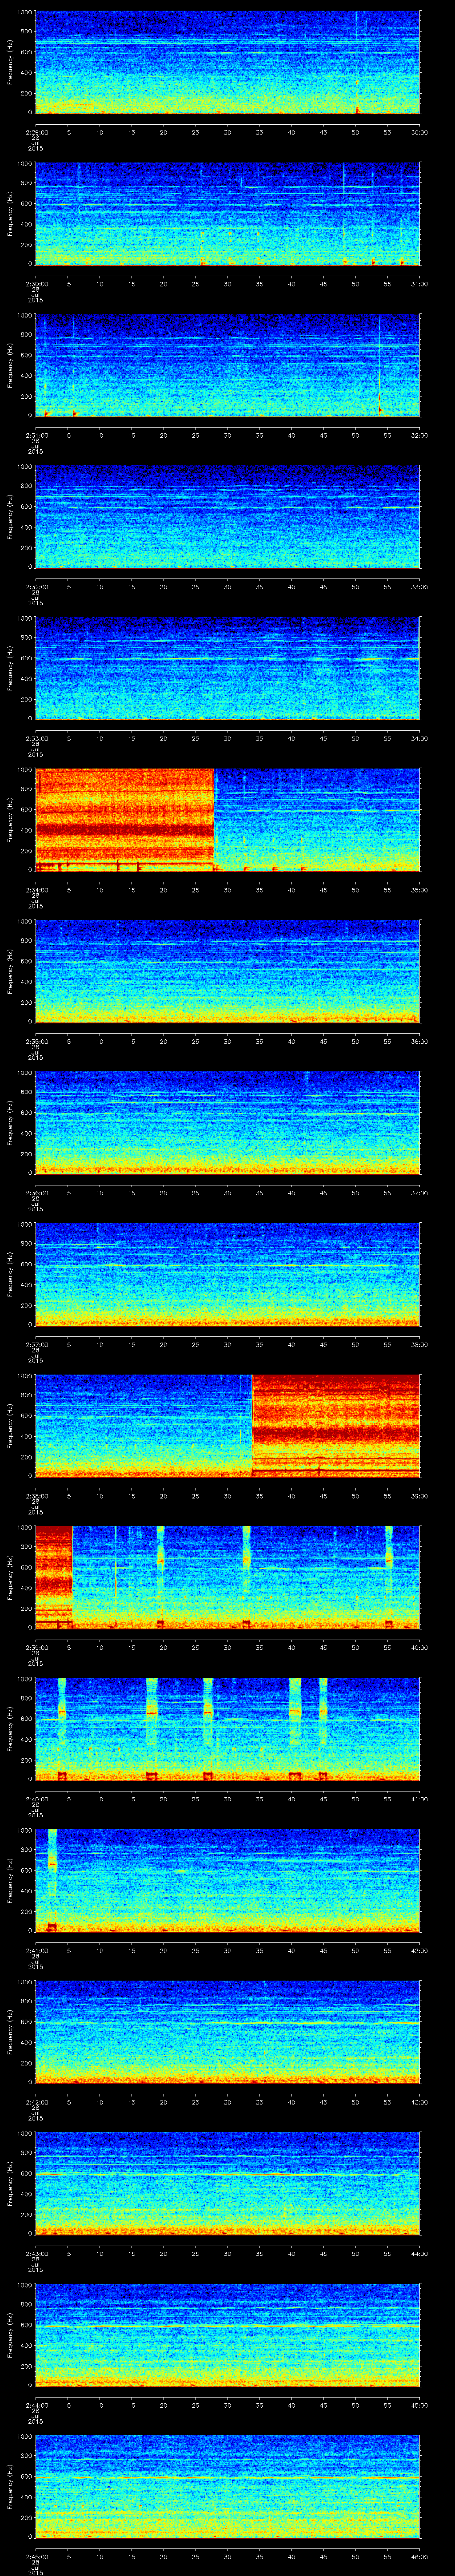This screenshot has height=2576, width=455.
Task: Click the 1000 Hz tick label of the 2:33:00 panel
Action: 25,618
